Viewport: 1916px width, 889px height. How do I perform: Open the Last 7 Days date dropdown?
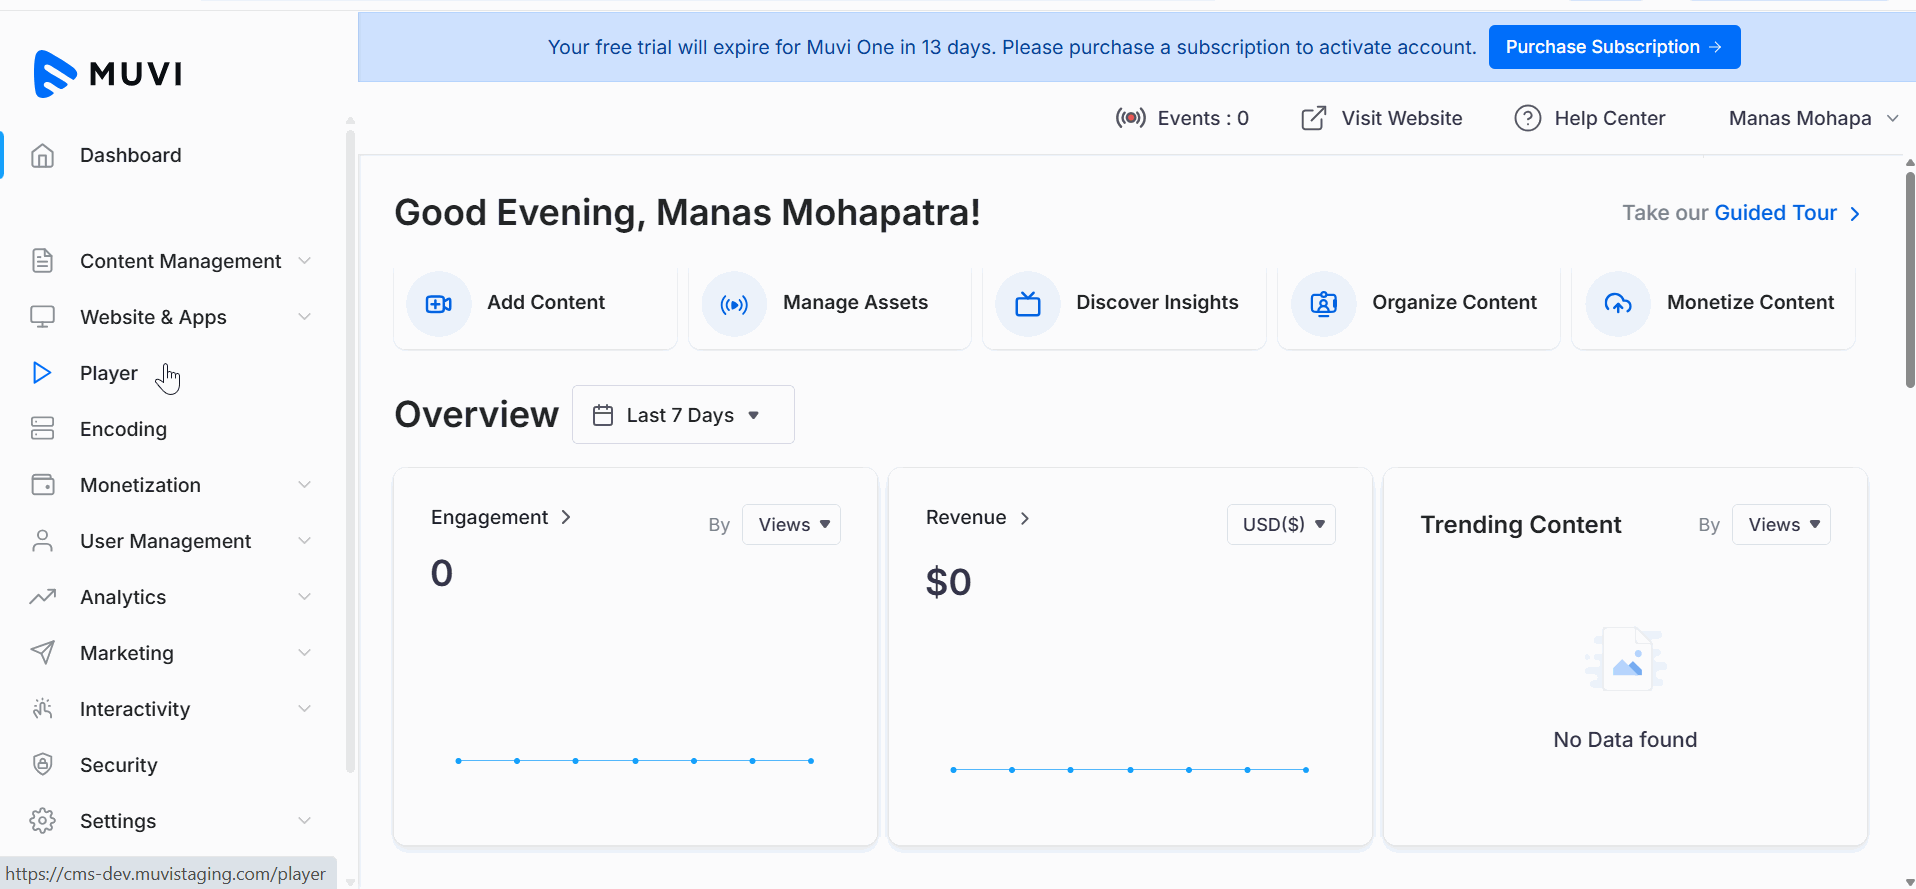[683, 415]
